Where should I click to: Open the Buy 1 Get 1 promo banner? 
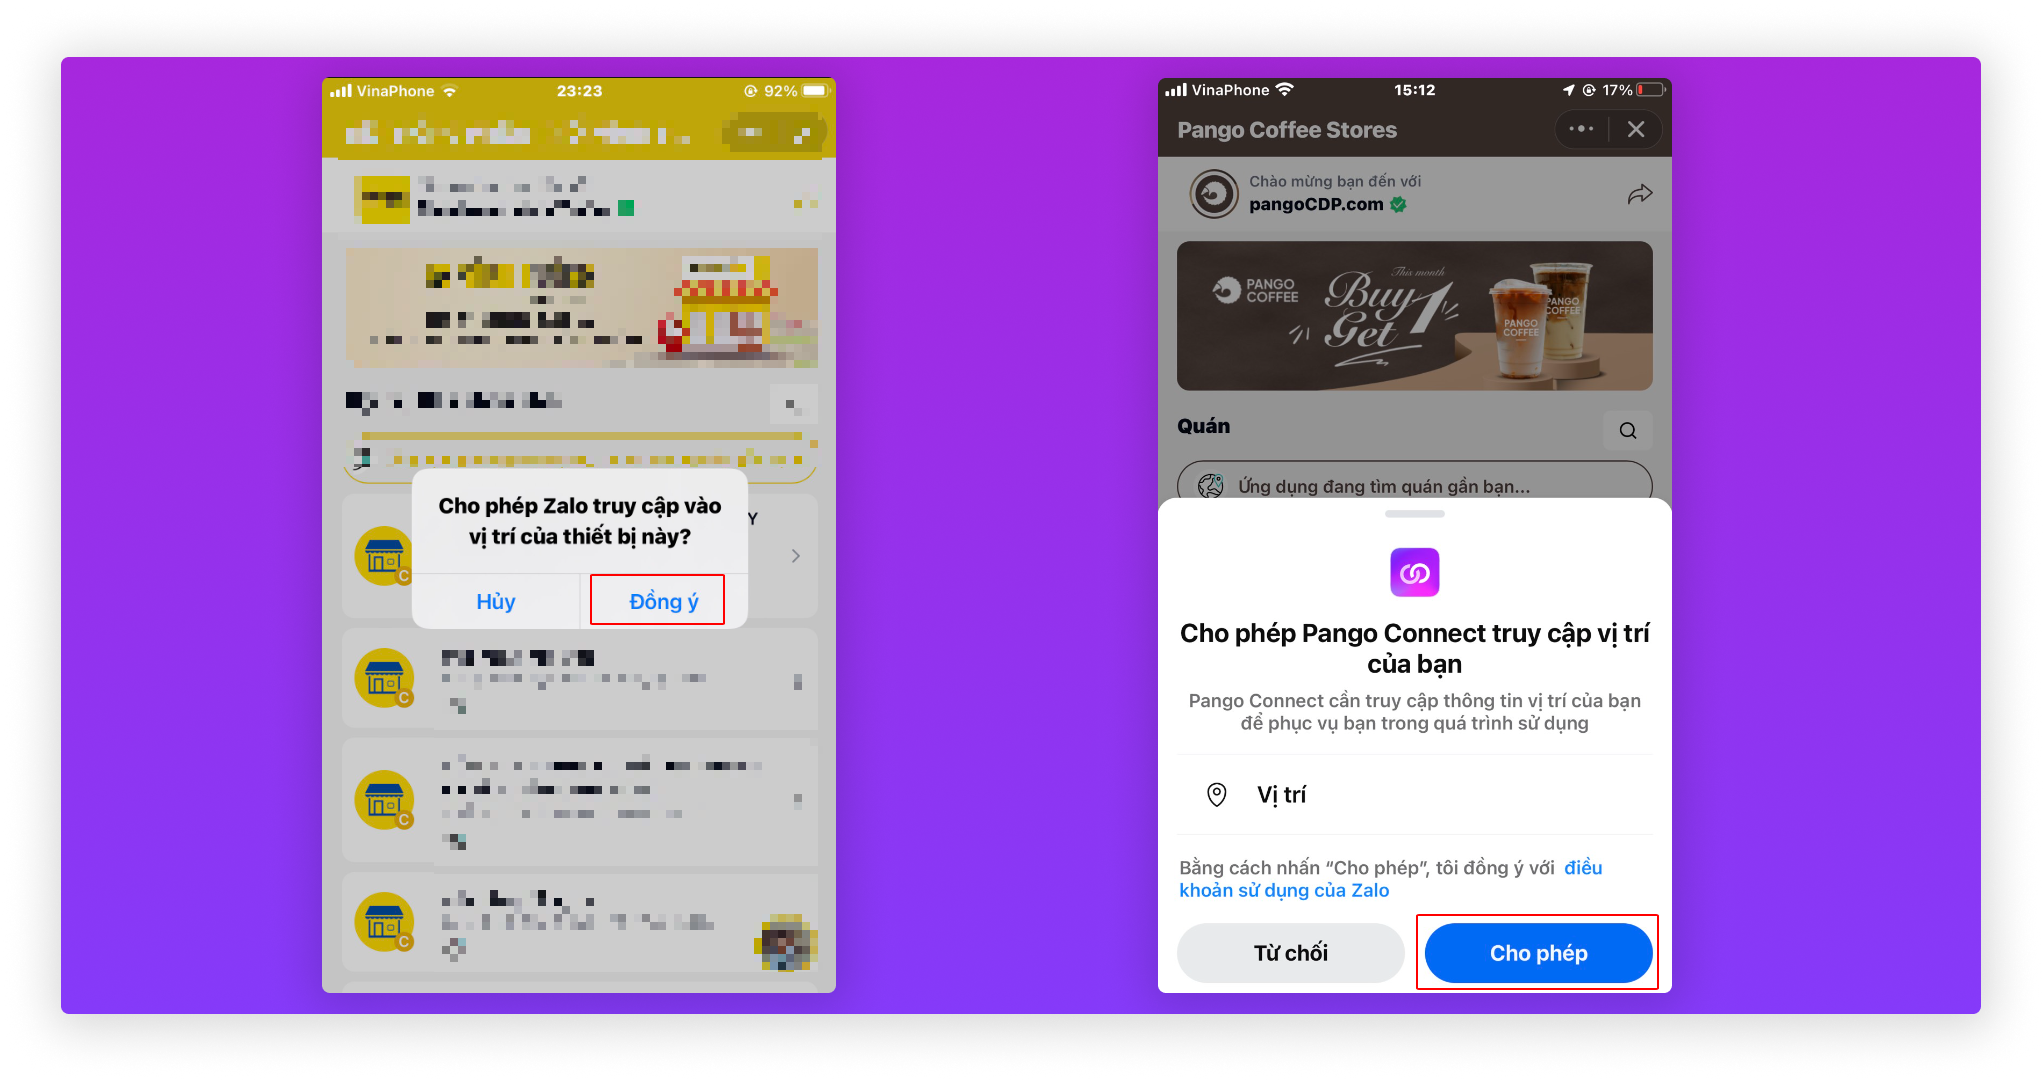[x=1414, y=316]
